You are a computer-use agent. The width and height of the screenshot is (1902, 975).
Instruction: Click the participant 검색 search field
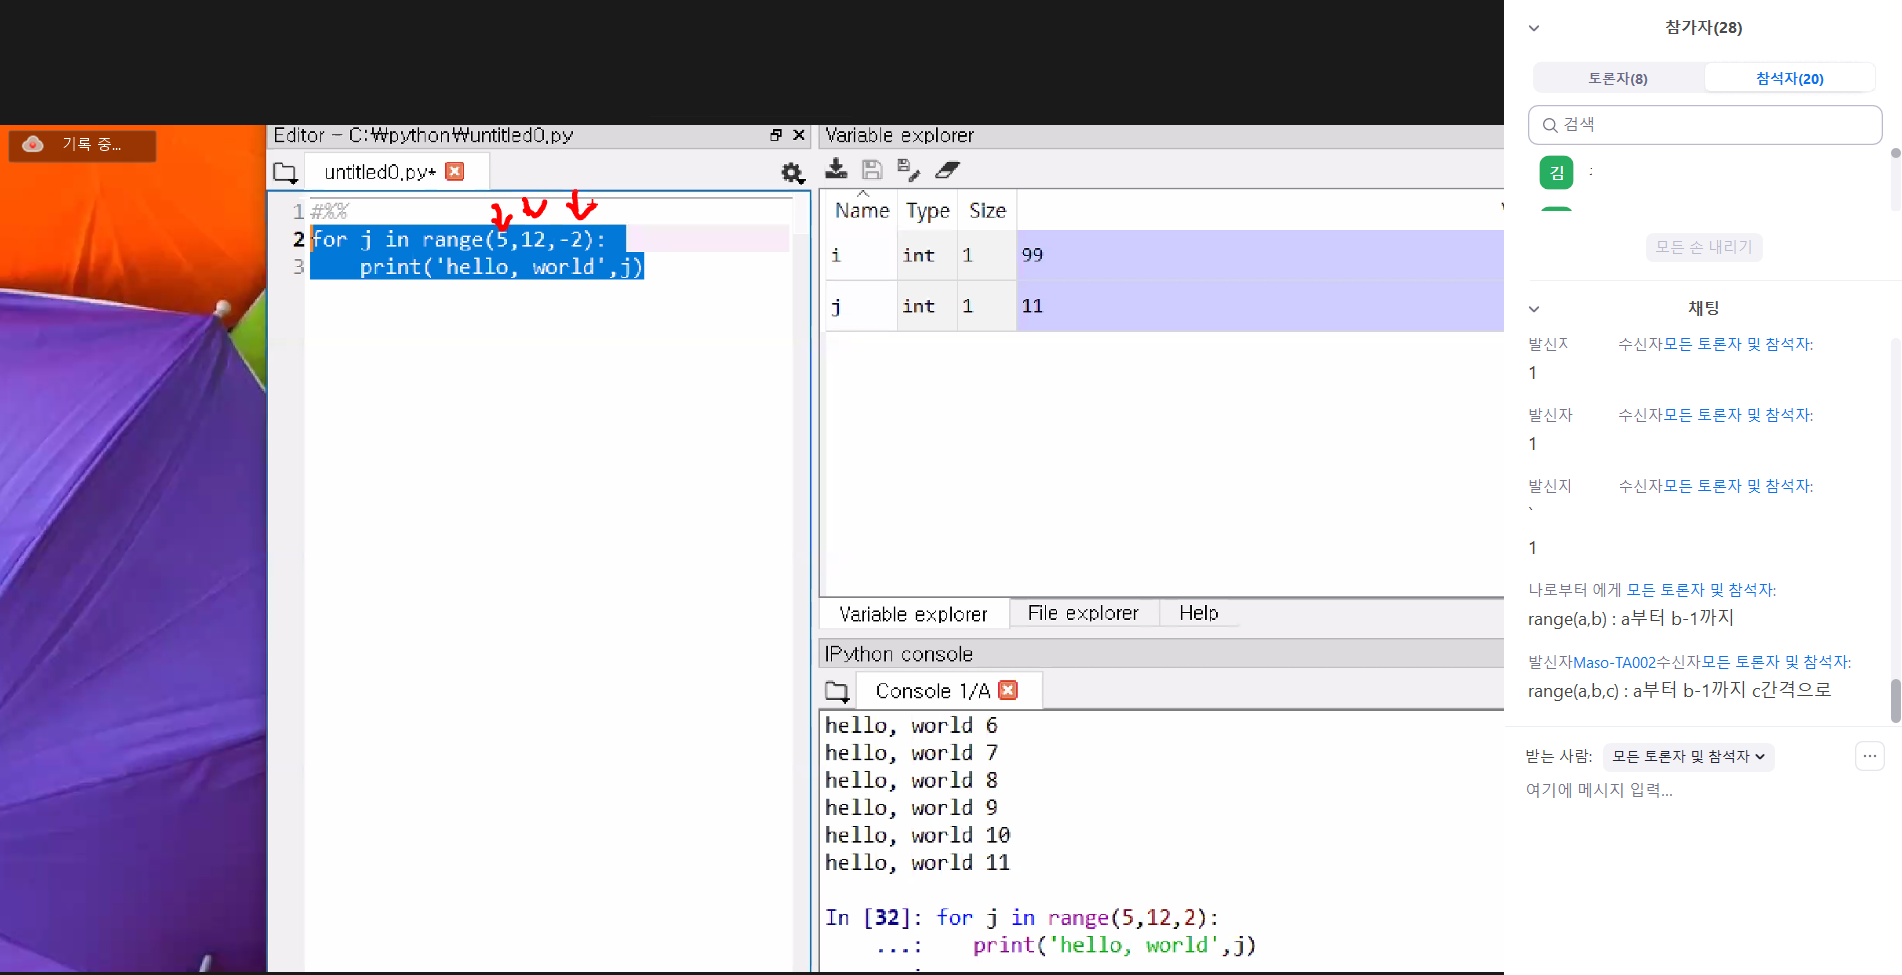tap(1704, 125)
